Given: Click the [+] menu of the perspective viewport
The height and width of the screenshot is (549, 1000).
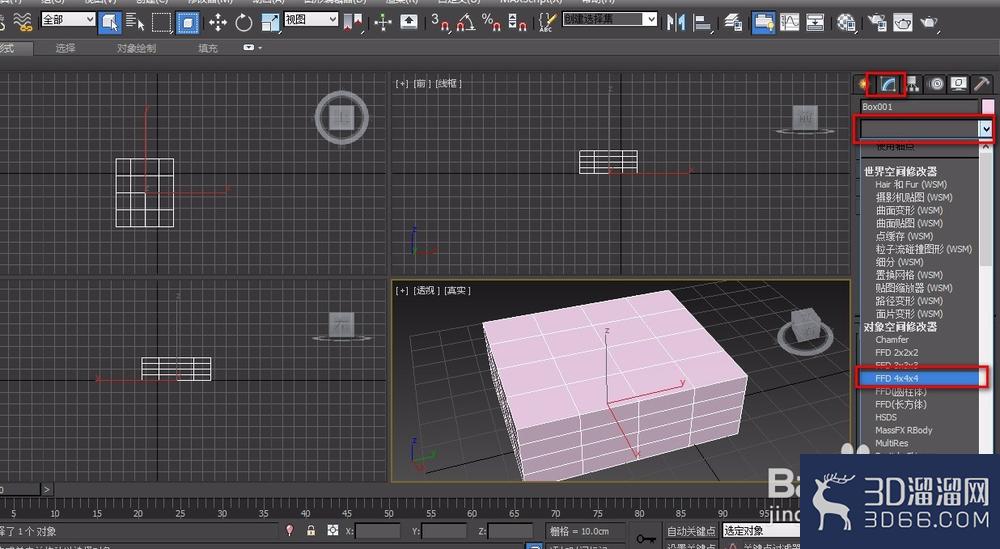Looking at the screenshot, I should pos(402,291).
